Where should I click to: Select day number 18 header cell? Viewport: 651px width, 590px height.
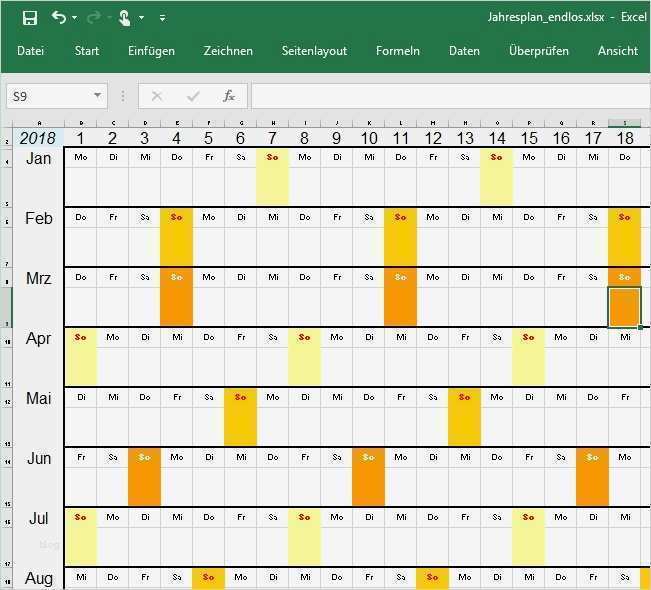[625, 137]
